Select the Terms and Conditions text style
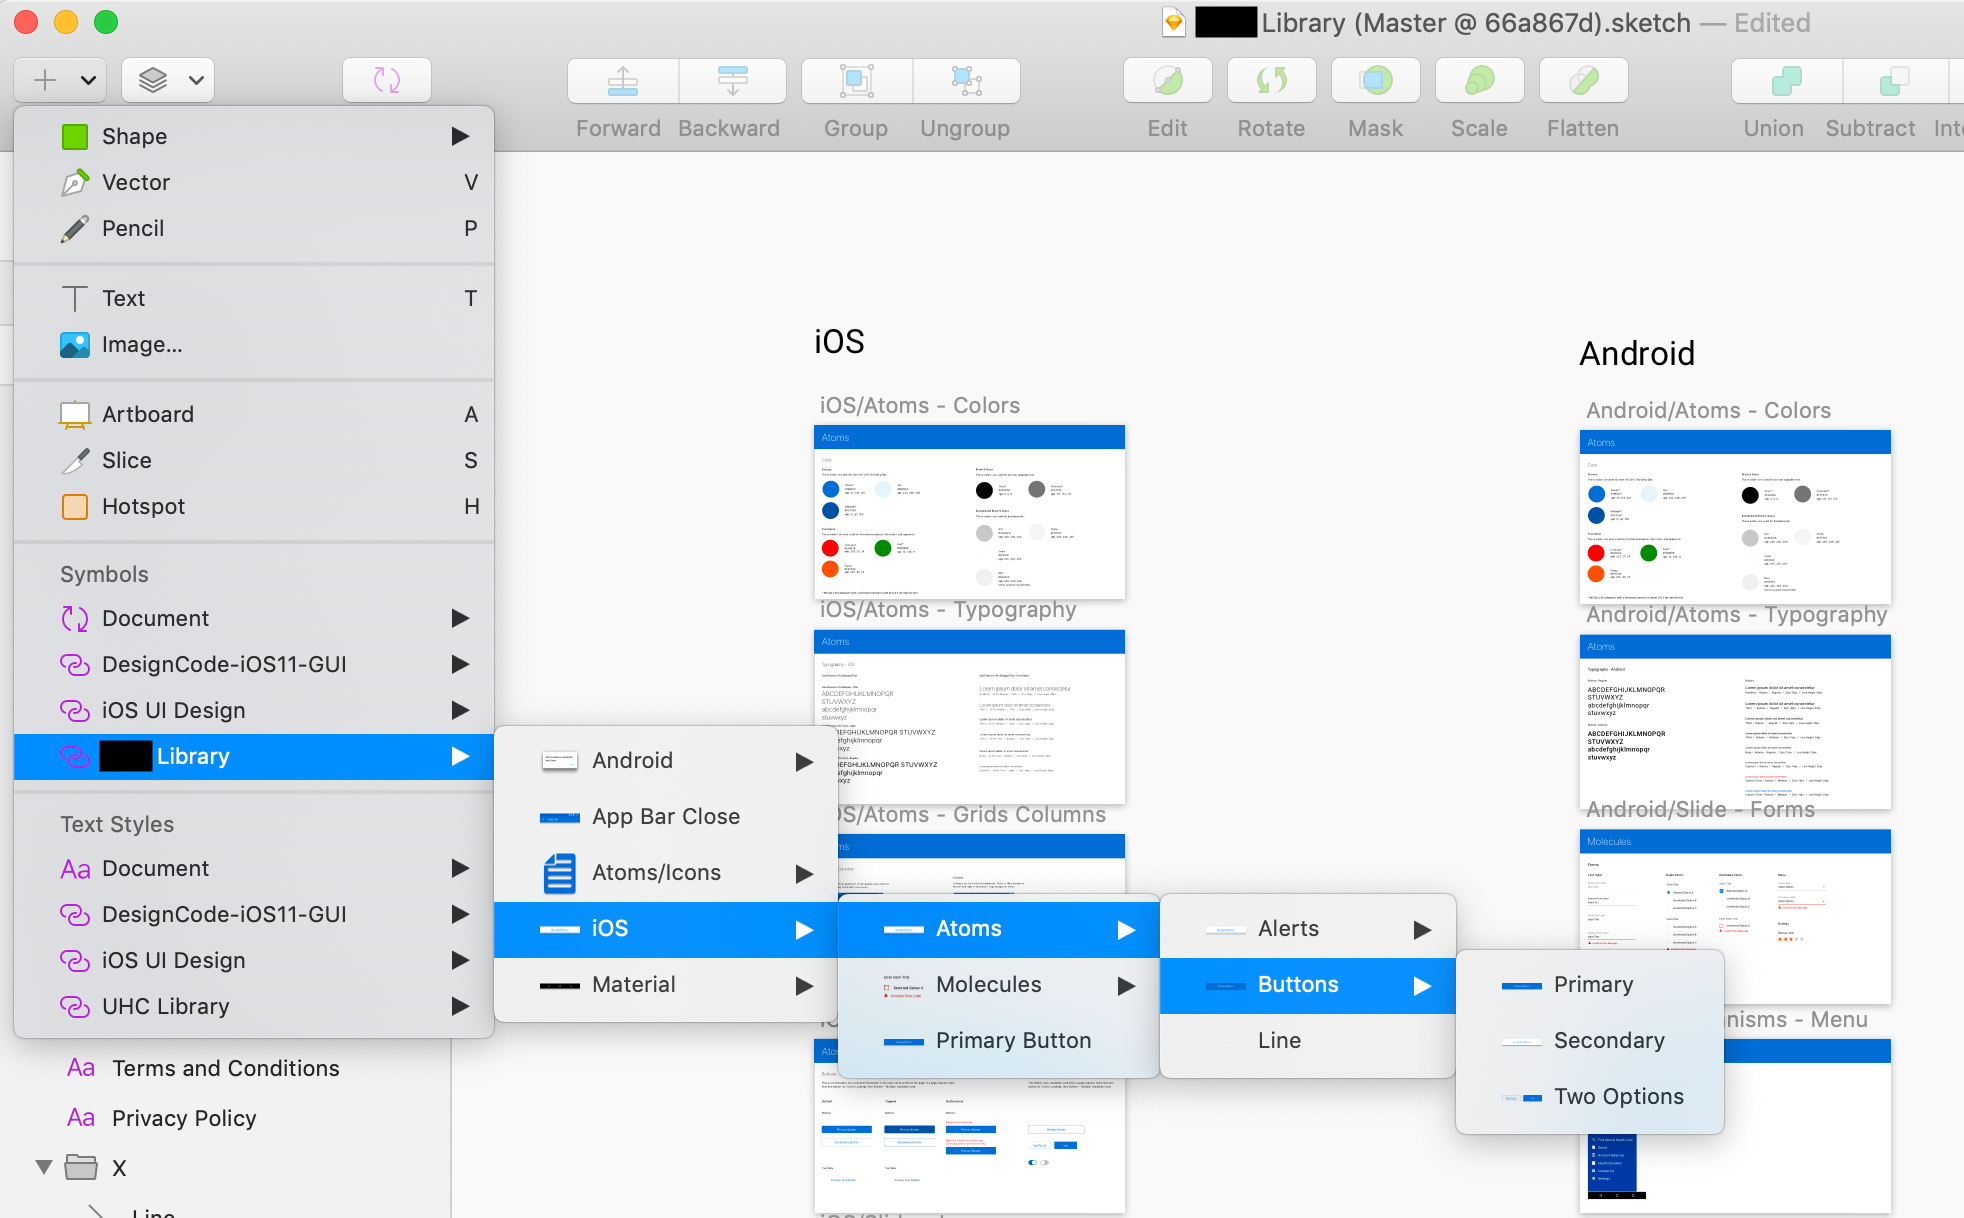This screenshot has height=1218, width=1964. (225, 1068)
